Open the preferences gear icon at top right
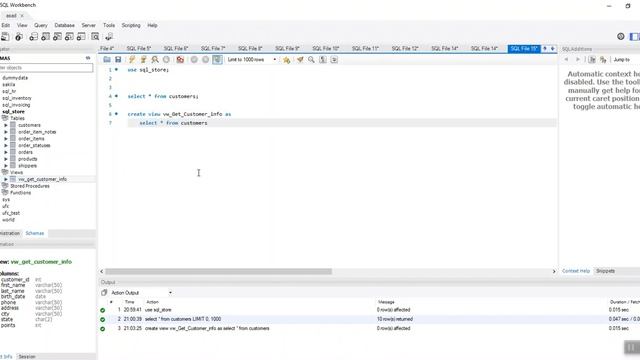Image resolution: width=640 pixels, height=360 pixels. point(621,37)
